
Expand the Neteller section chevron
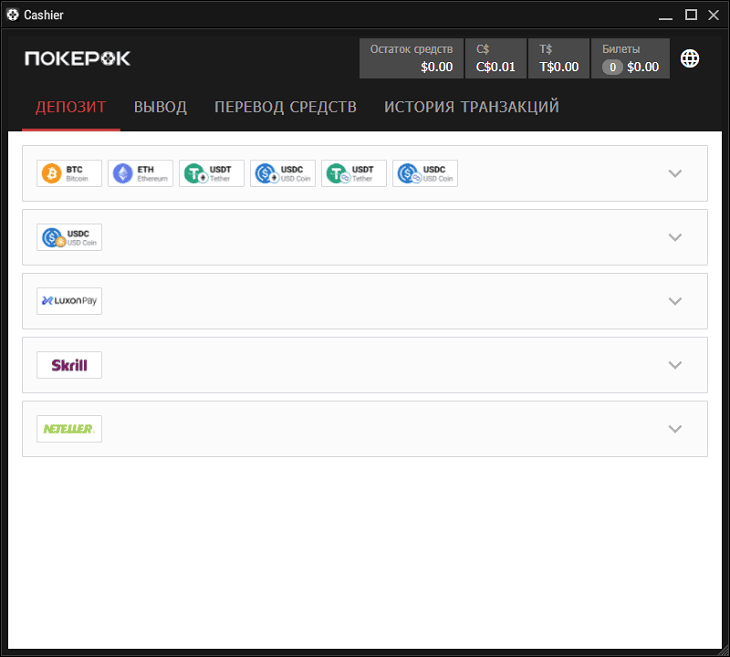click(675, 429)
